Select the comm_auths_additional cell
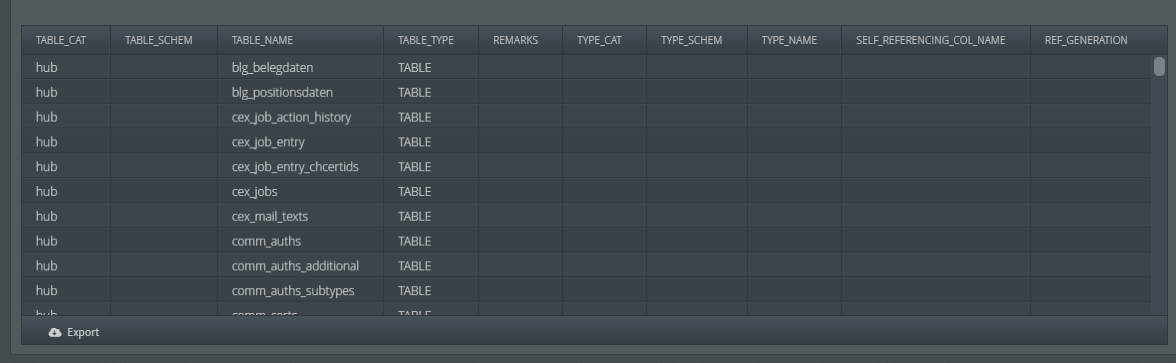The height and width of the screenshot is (363, 1176). tap(300, 266)
